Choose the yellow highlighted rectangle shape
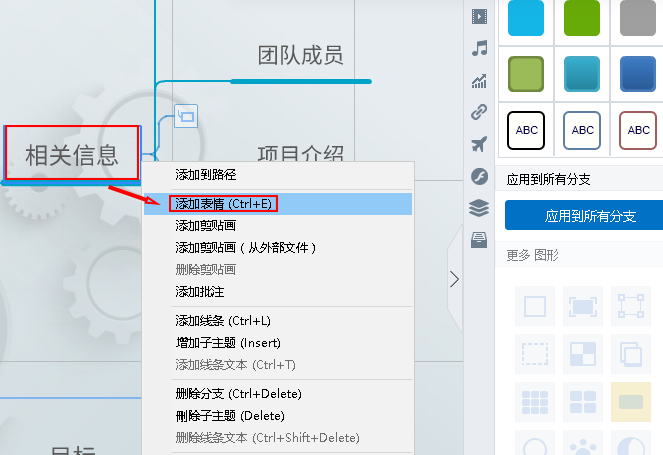The height and width of the screenshot is (455, 663). pos(630,401)
